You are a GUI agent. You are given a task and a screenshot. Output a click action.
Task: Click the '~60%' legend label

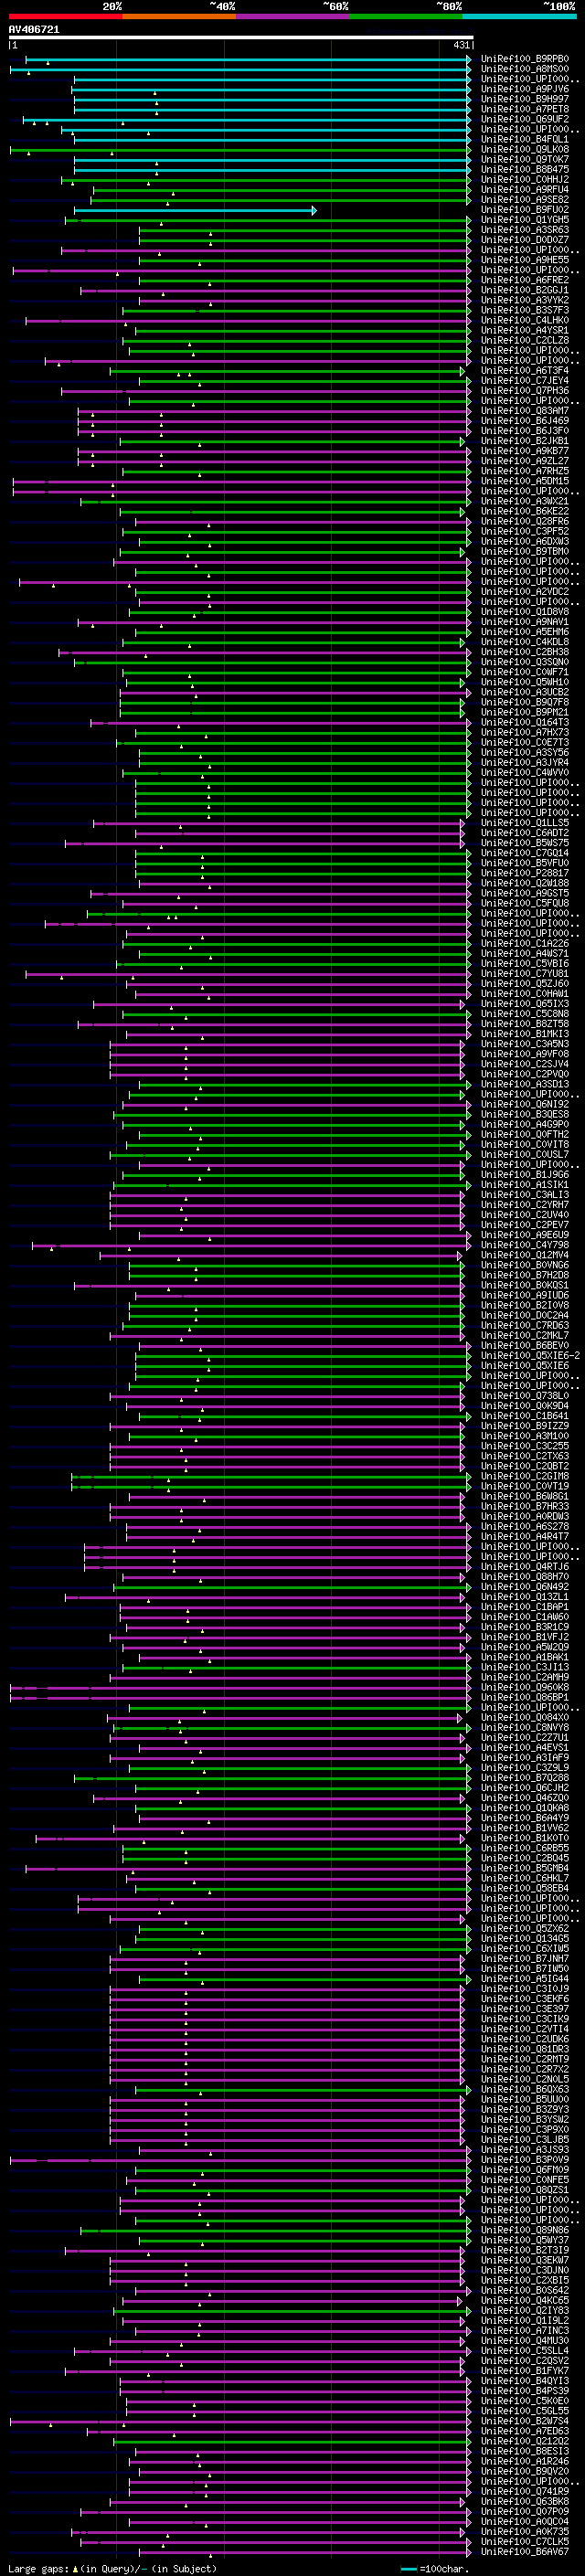pyautogui.click(x=335, y=6)
